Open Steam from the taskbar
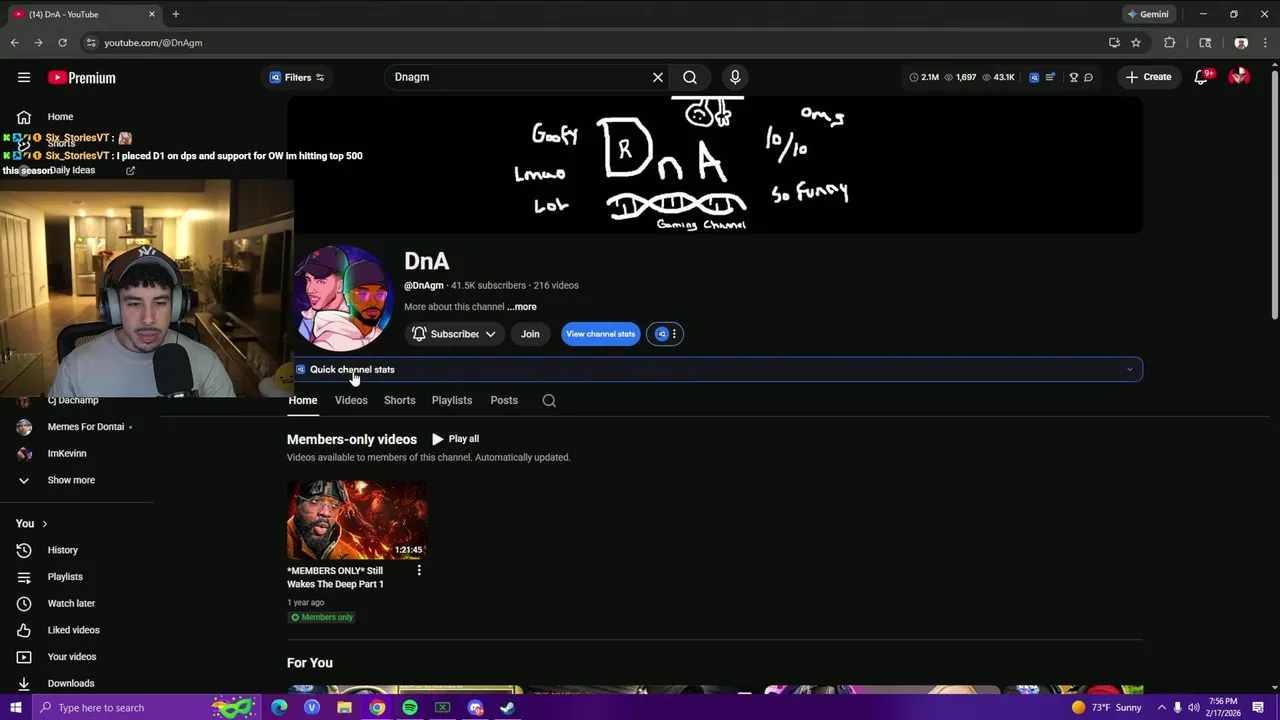This screenshot has width=1280, height=720. coord(508,708)
